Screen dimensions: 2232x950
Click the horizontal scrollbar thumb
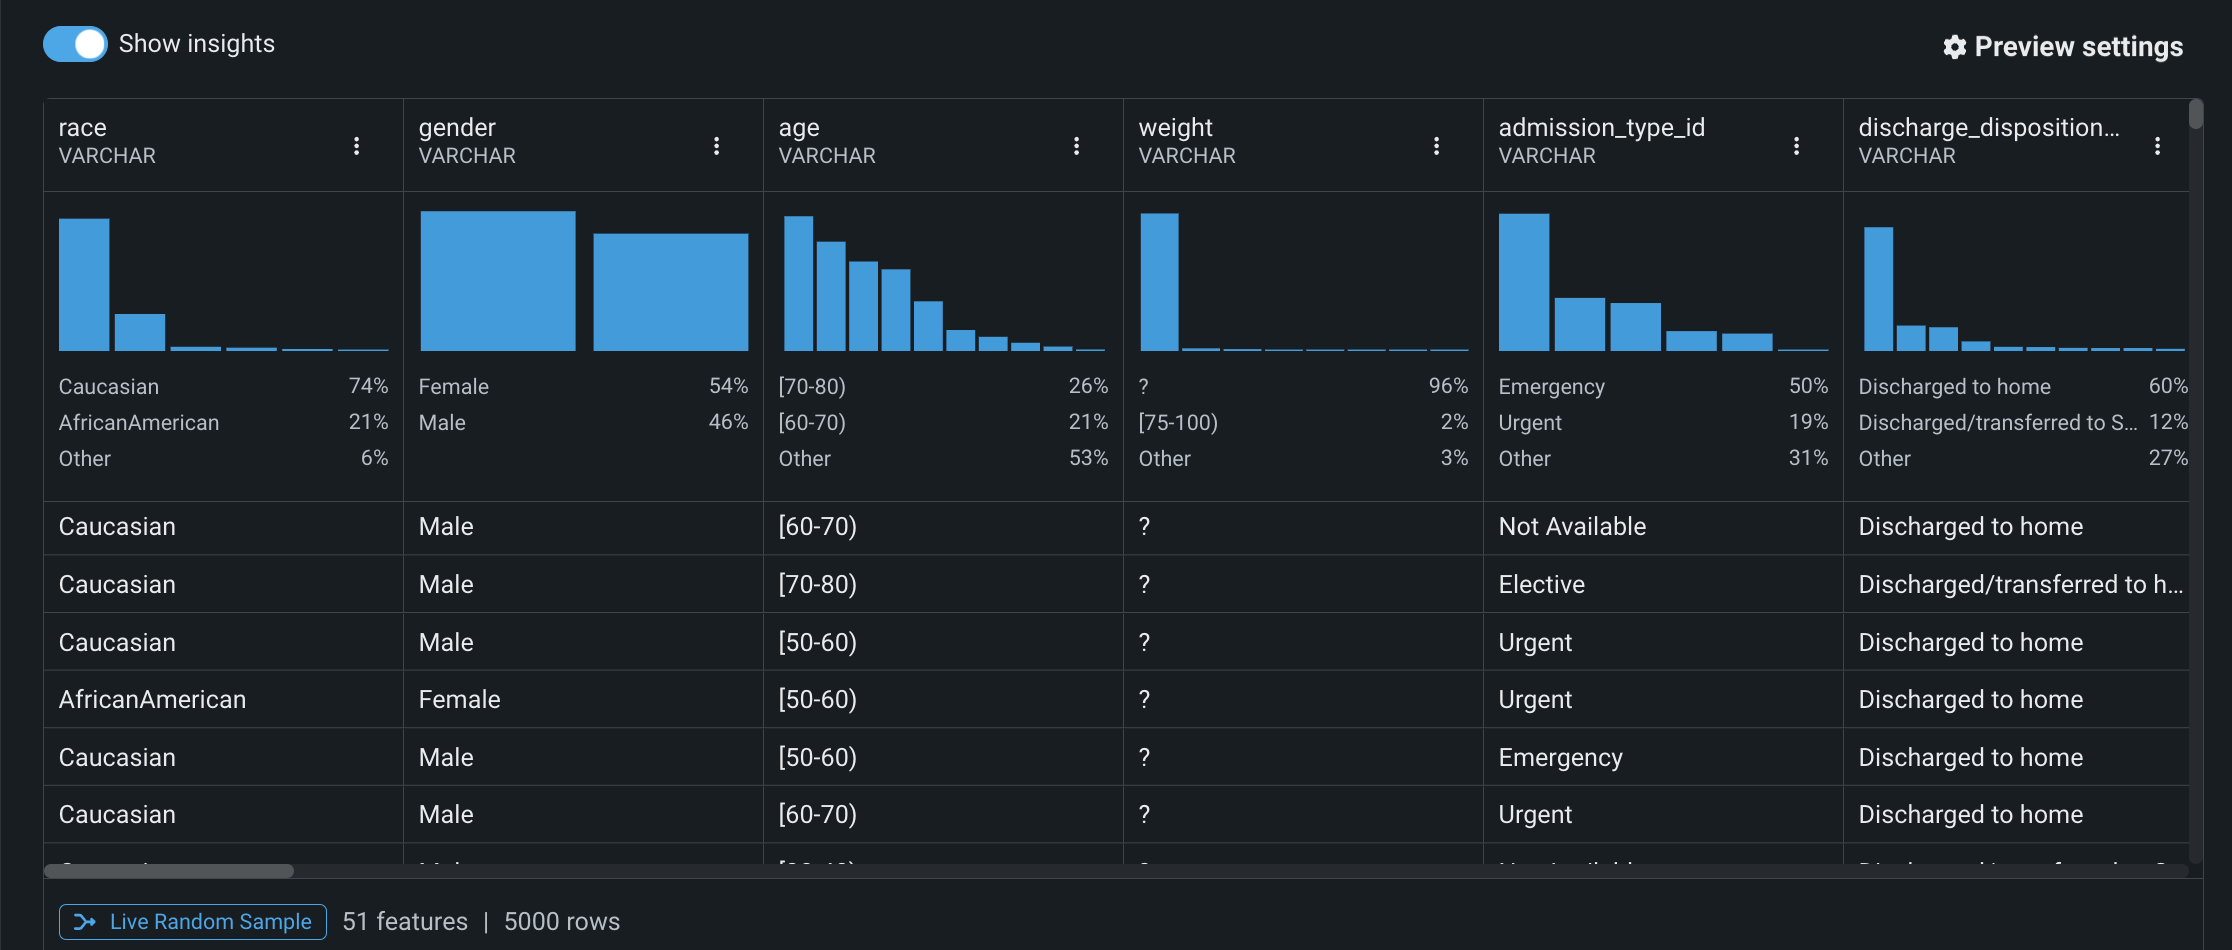click(x=169, y=871)
